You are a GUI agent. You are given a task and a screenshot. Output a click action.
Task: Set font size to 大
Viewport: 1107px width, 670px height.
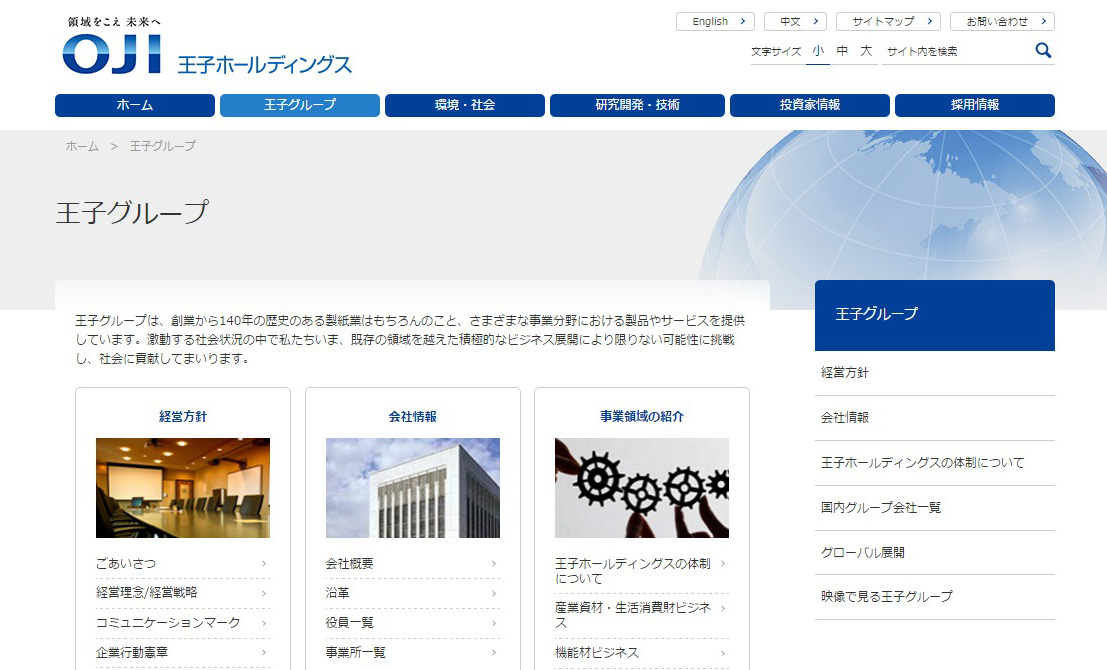click(866, 51)
